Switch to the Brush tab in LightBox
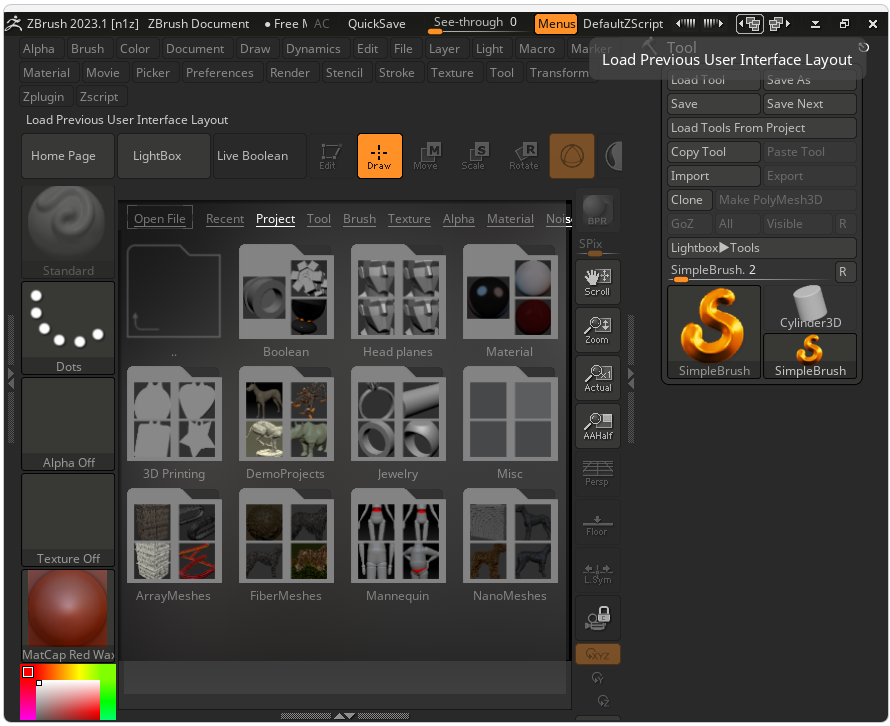Image resolution: width=890 pixels, height=726 pixels. click(359, 219)
